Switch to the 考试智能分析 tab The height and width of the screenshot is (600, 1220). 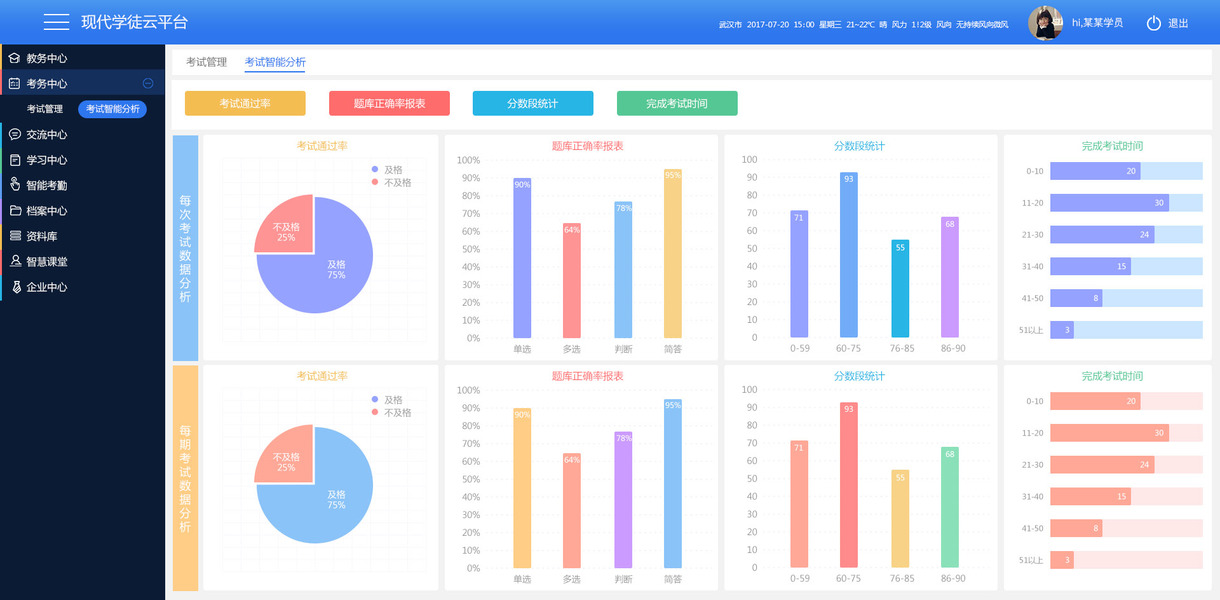[x=275, y=62]
